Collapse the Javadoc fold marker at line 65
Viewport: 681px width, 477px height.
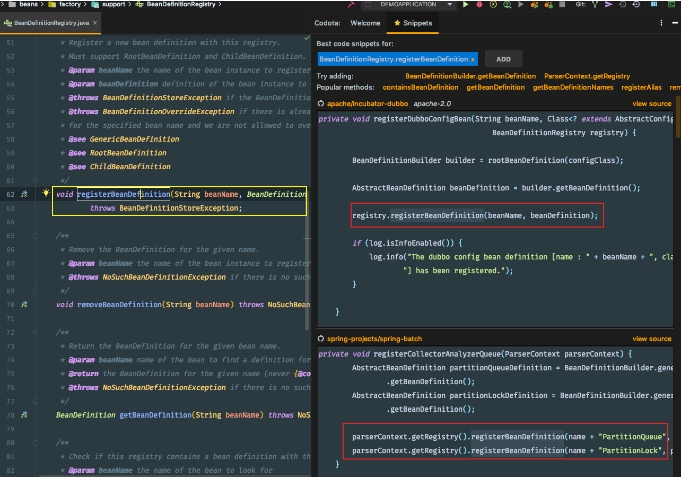pyautogui.click(x=36, y=236)
